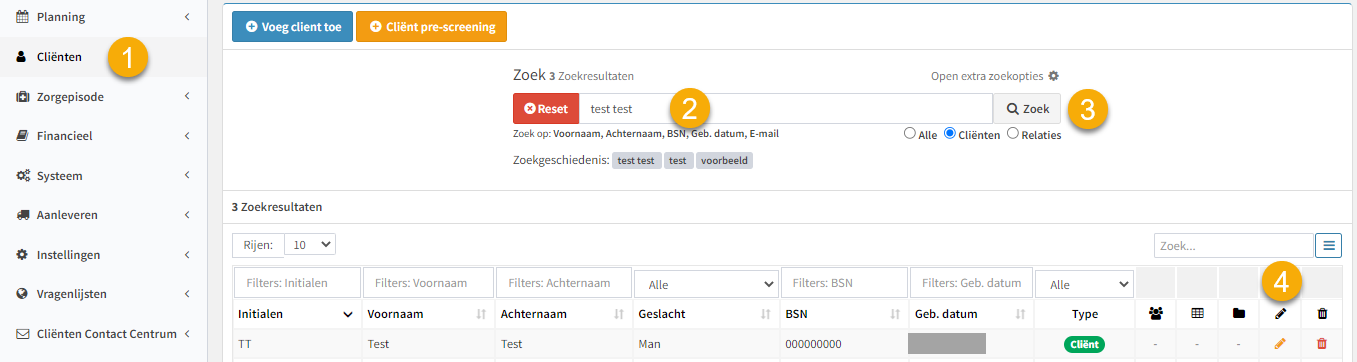The image size is (1357, 362).
Task: Click the Cliënt pre-screening button
Action: [x=432, y=27]
